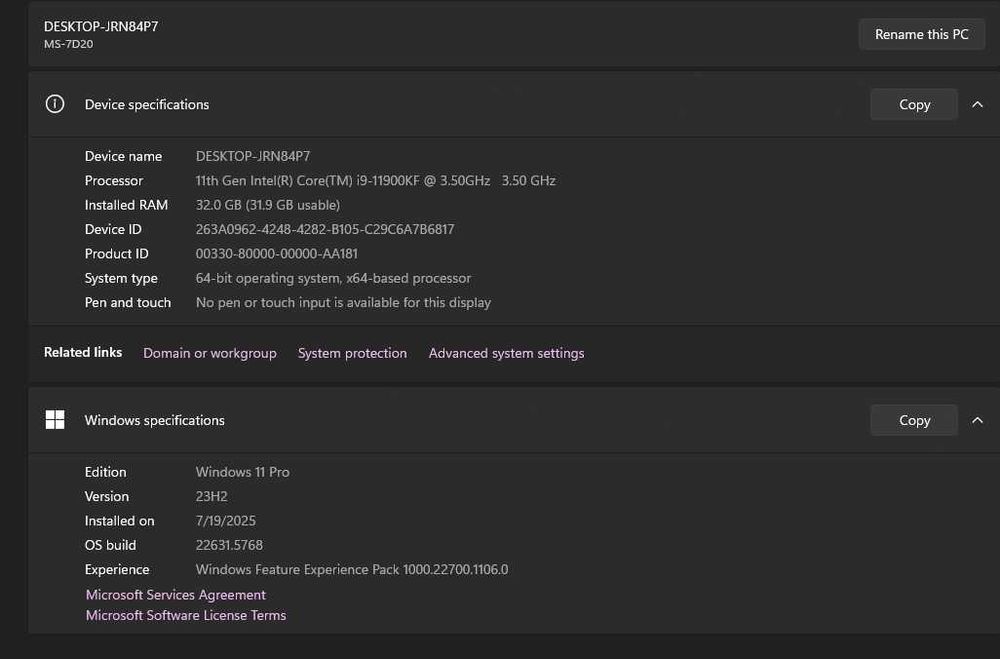This screenshot has width=1000, height=659.
Task: Click the Windows logo icon
Action: tap(55, 420)
